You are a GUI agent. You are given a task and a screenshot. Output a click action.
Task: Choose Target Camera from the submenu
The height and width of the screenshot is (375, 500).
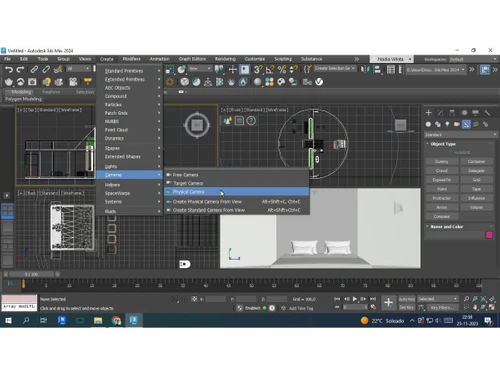point(236,183)
